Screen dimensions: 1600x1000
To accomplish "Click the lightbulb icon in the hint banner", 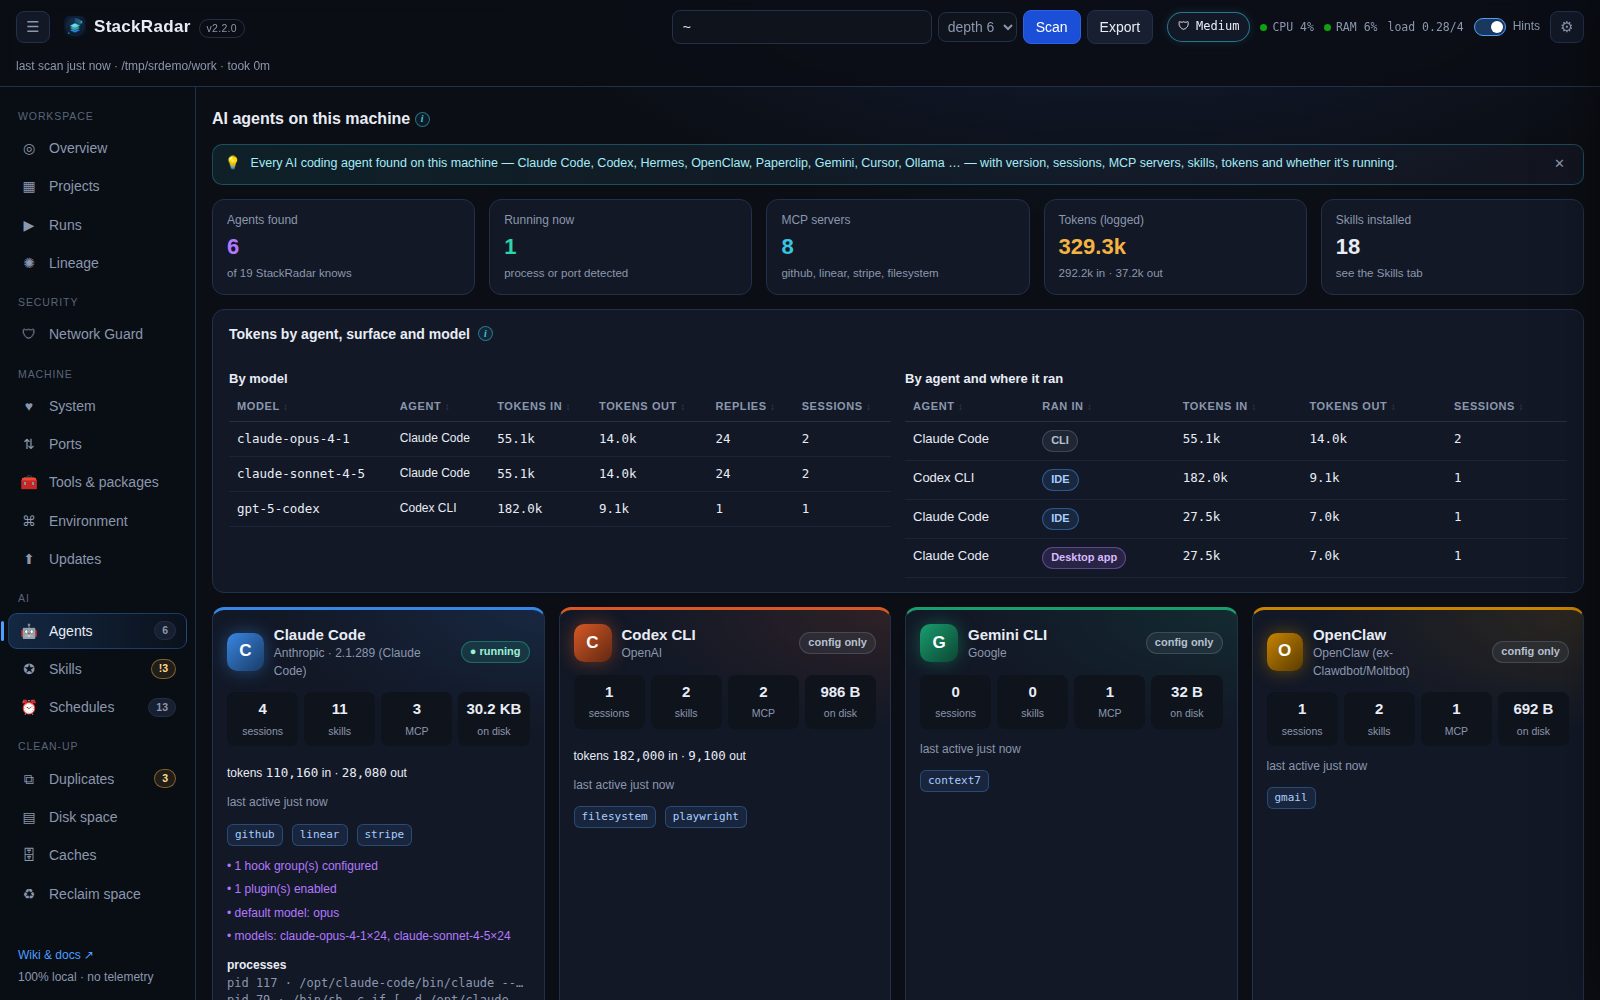I will (x=233, y=163).
